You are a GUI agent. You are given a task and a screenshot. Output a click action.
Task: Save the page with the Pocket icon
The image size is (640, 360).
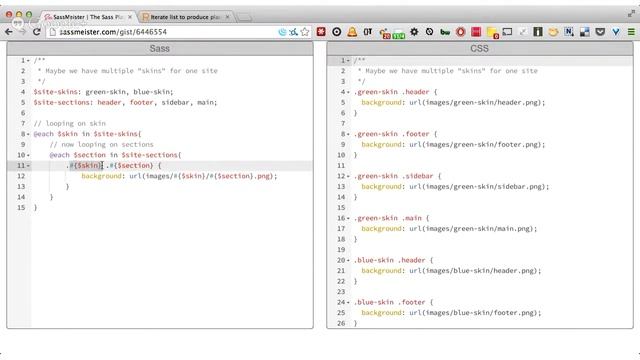click(x=600, y=32)
